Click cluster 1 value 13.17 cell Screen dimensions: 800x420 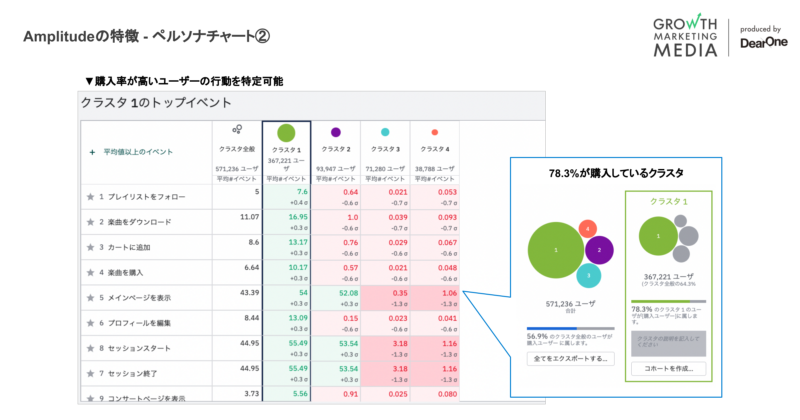[287, 248]
